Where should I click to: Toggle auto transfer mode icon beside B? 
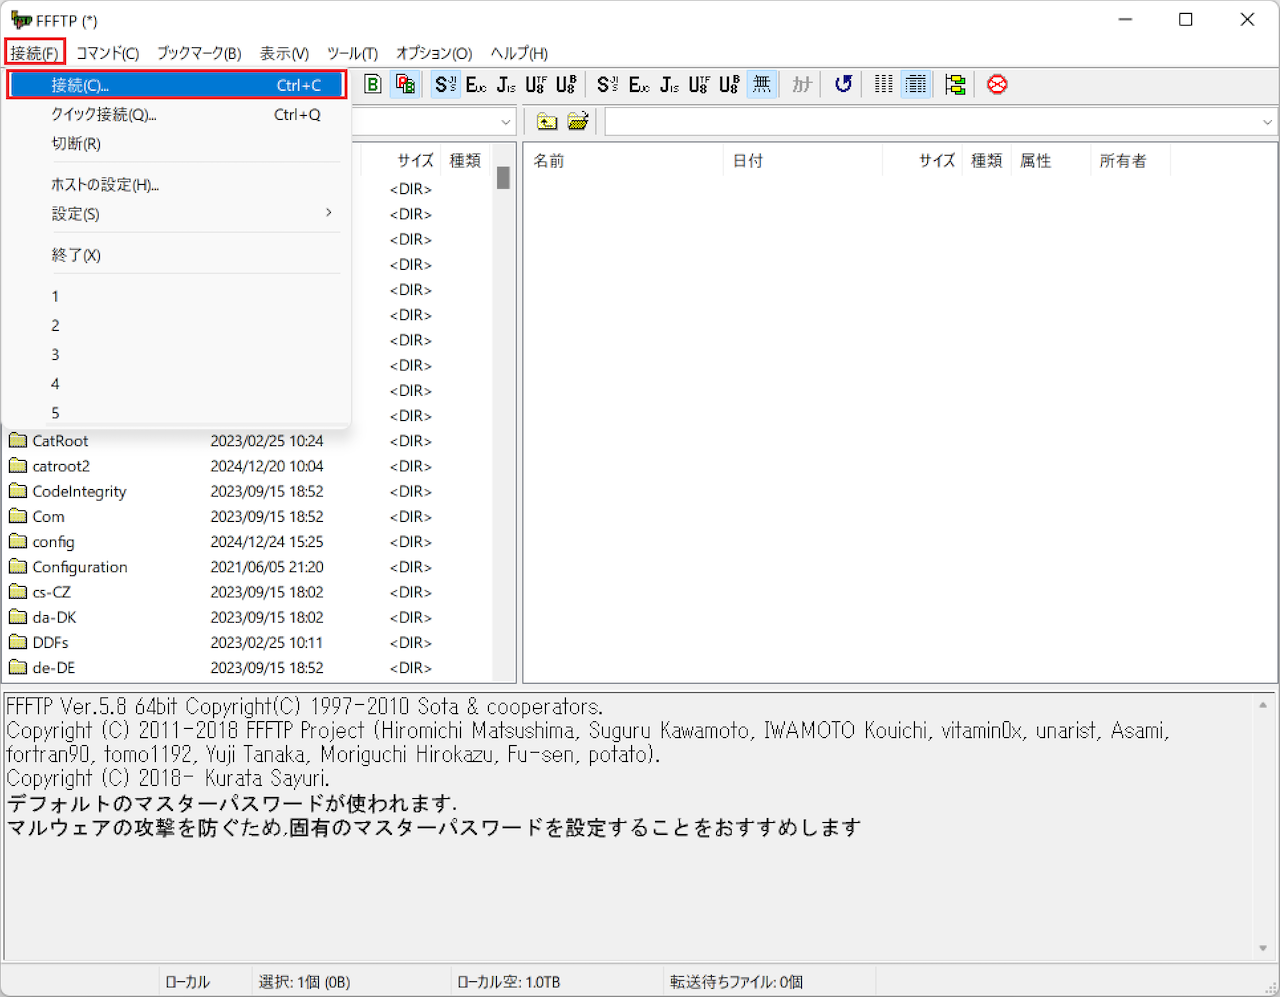pyautogui.click(x=405, y=85)
